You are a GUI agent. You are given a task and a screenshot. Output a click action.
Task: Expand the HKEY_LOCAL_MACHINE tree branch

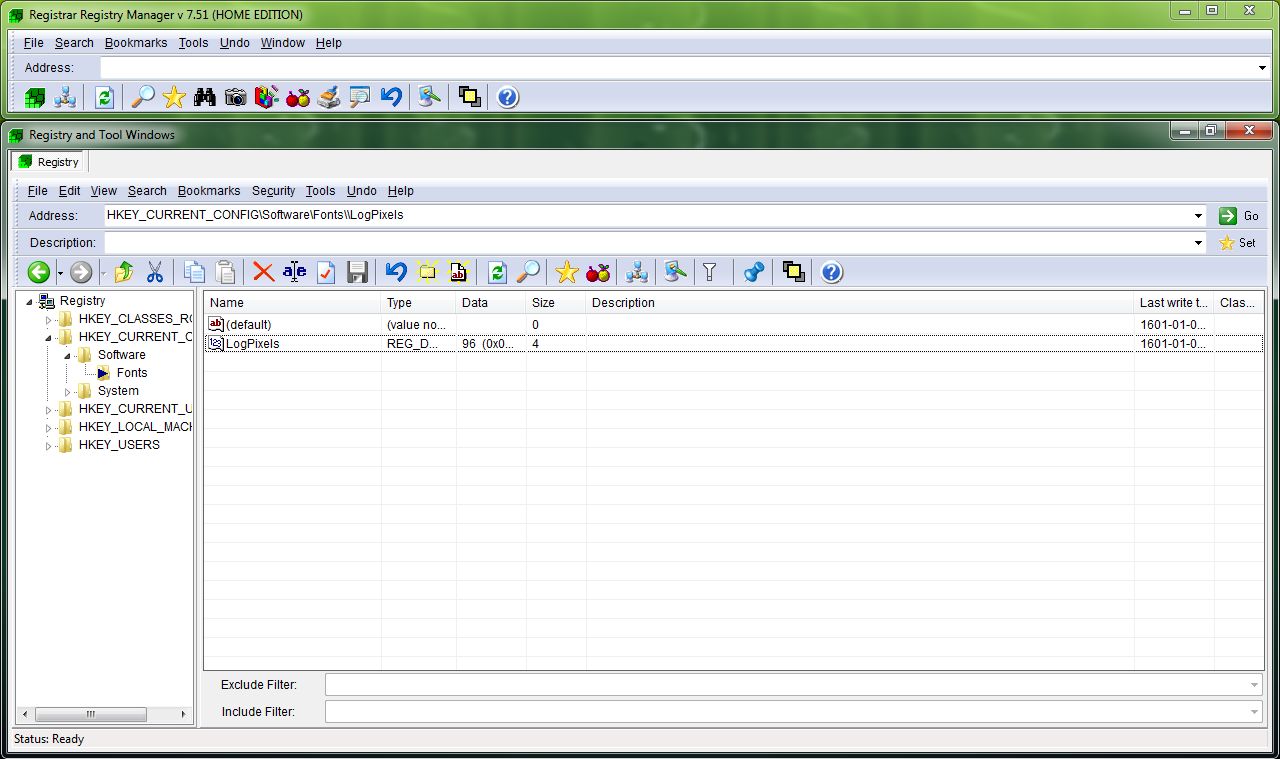(x=48, y=427)
